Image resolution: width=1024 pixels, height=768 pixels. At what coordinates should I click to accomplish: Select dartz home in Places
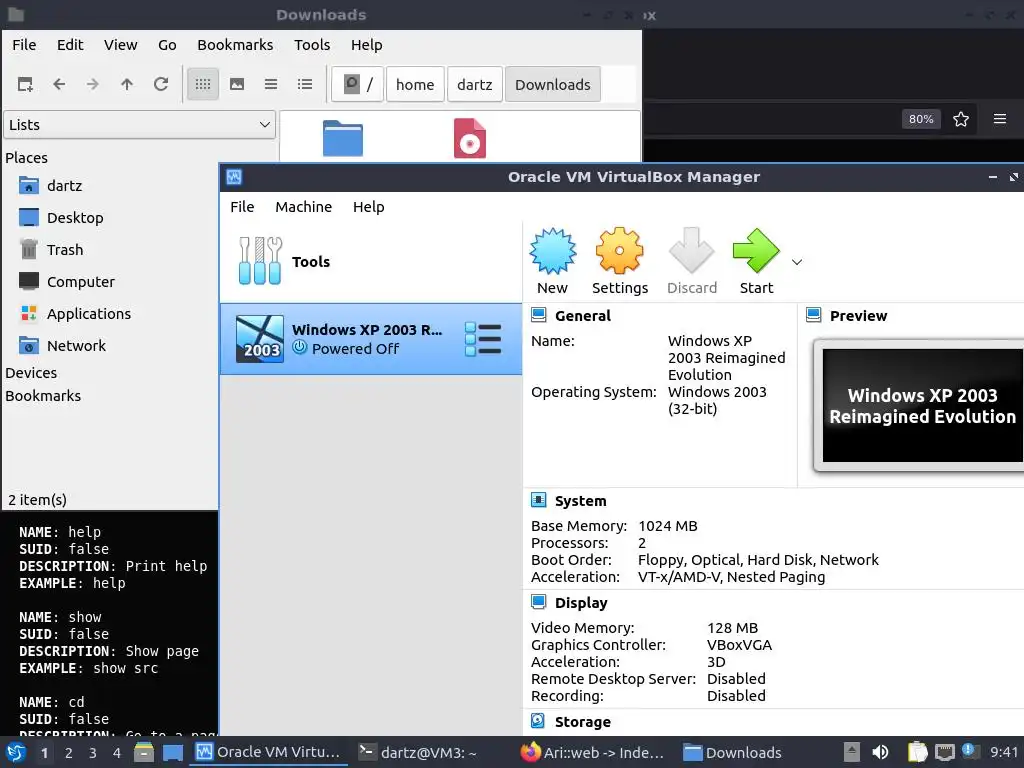(64, 186)
